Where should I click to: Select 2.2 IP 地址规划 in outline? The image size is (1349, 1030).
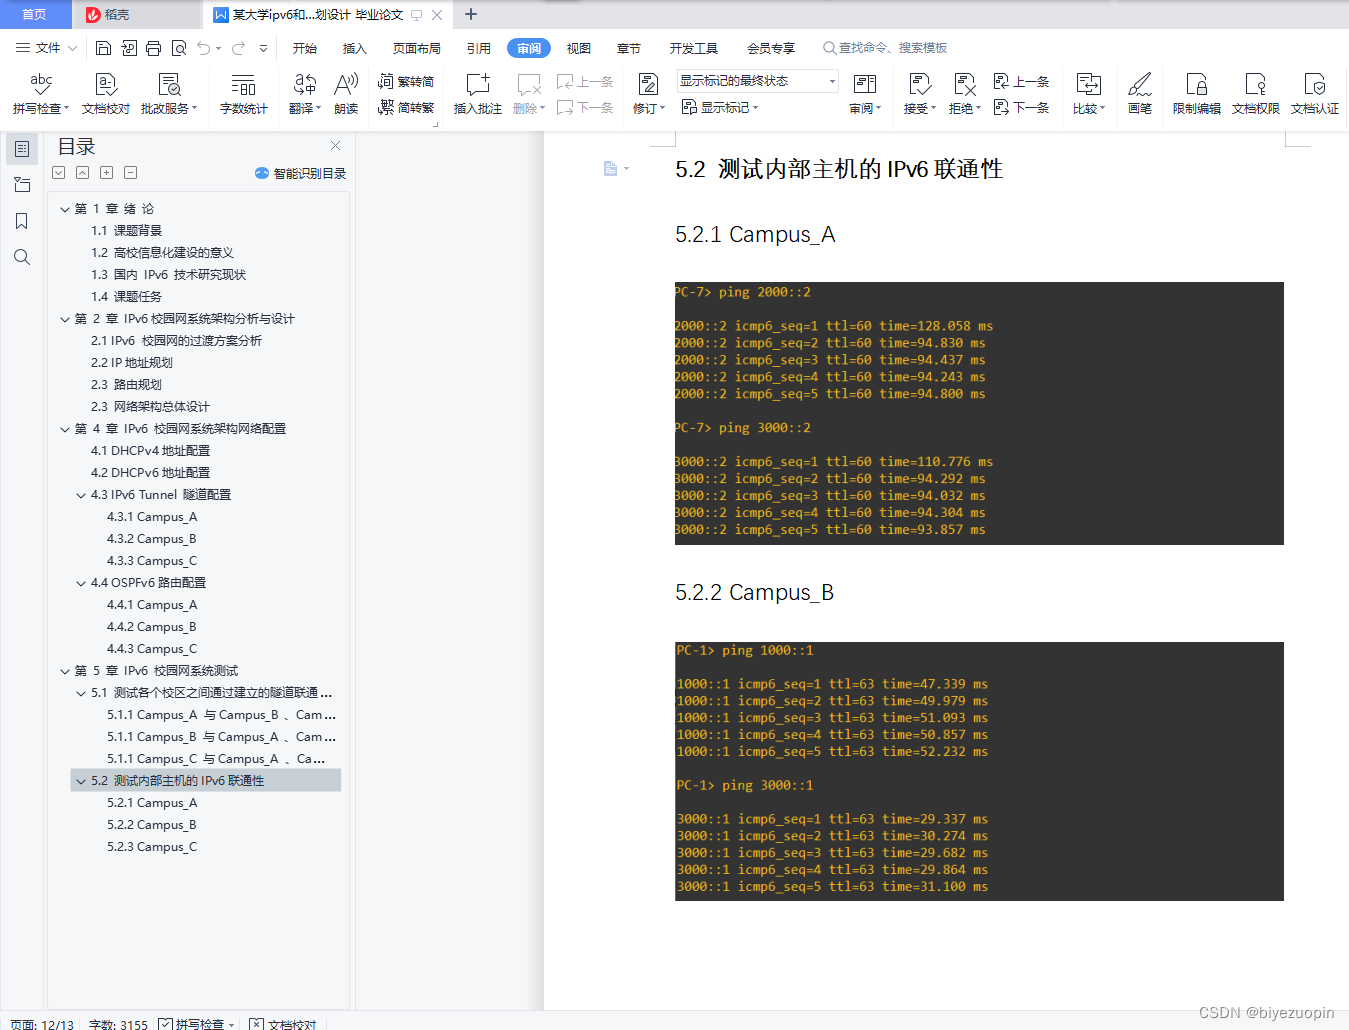tap(132, 363)
